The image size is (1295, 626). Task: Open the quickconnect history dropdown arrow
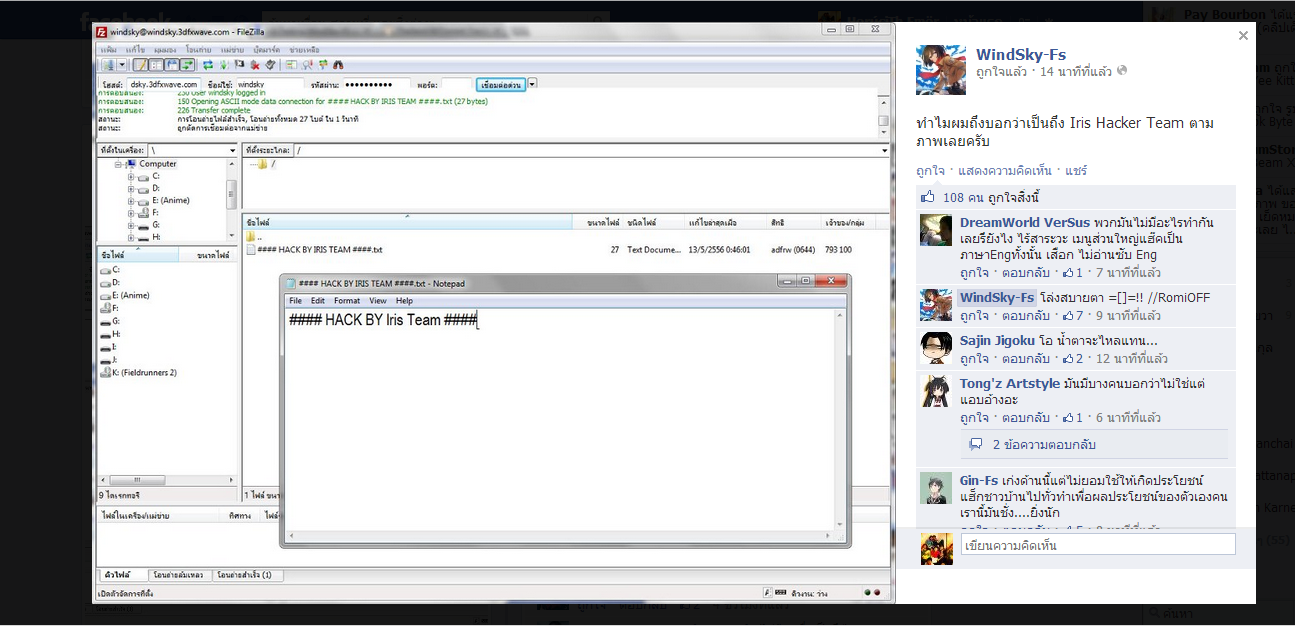(532, 84)
